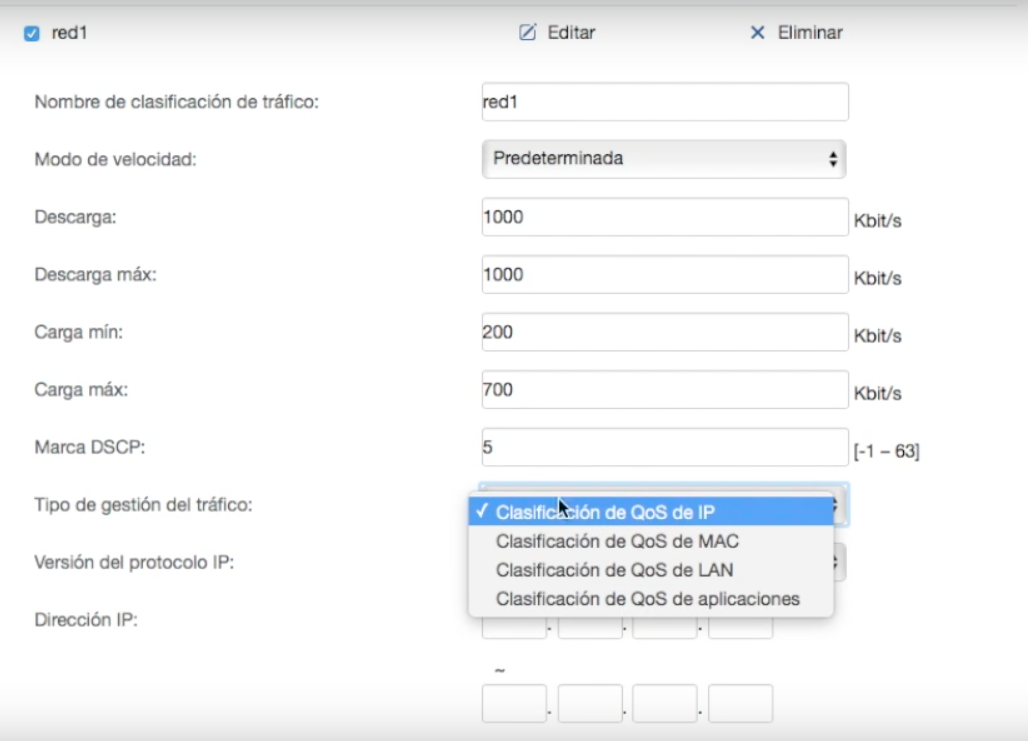Viewport: 1028px width, 741px height.
Task: Open the Versión del protocolo IP dropdown
Action: tap(840, 562)
